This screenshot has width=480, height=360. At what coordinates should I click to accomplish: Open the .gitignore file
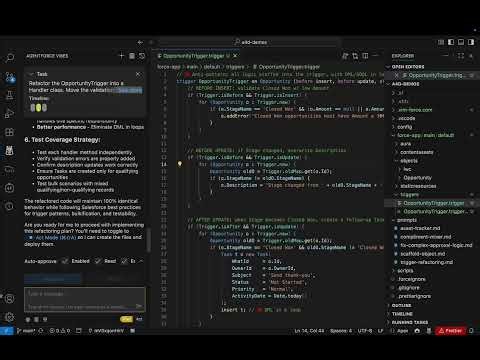[x=409, y=288]
